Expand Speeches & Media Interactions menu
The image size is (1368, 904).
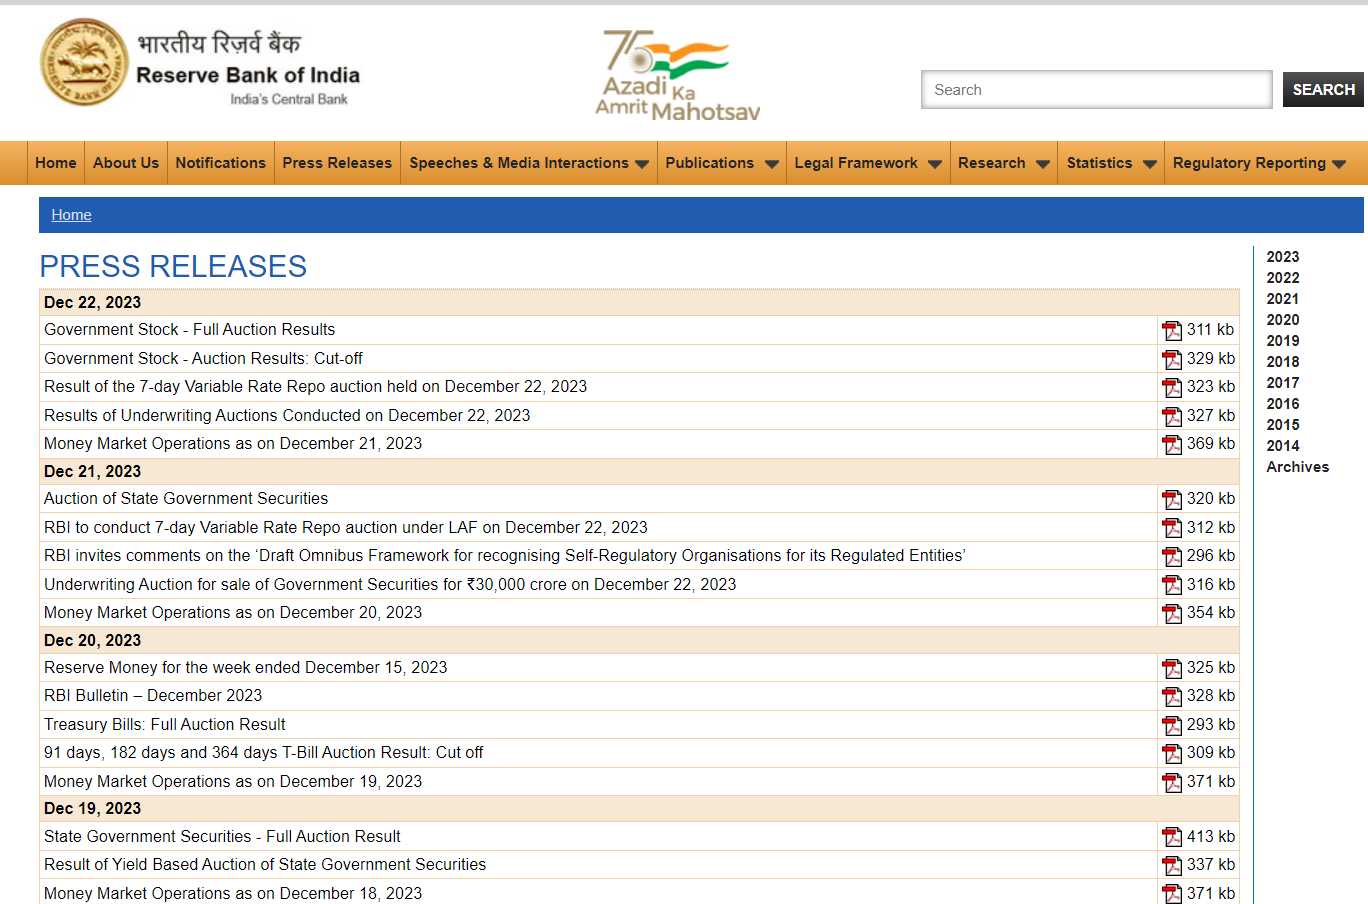[528, 163]
